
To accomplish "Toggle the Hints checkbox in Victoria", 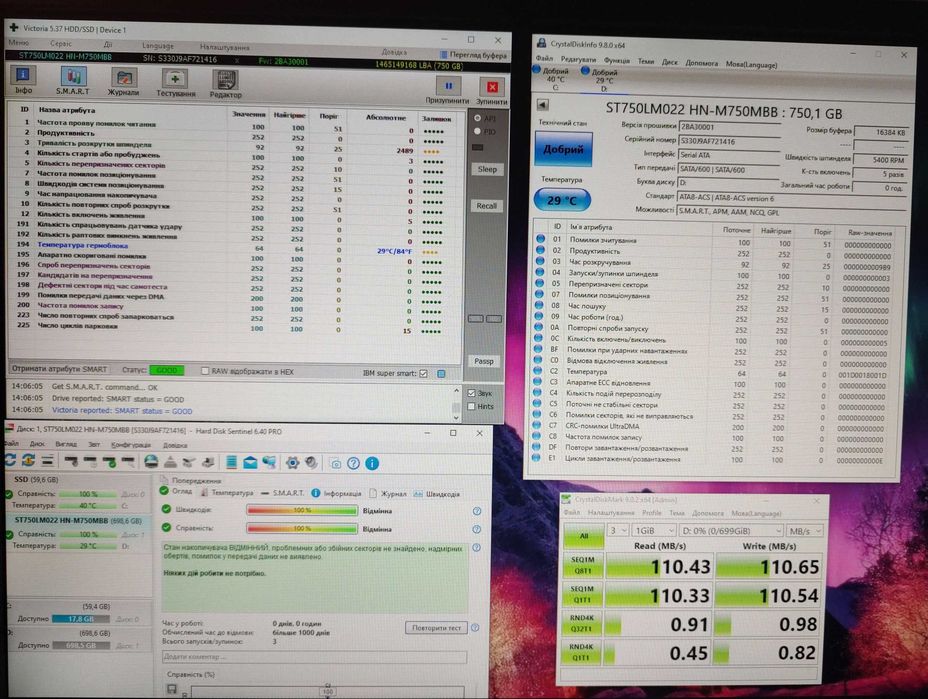I will 472,407.
